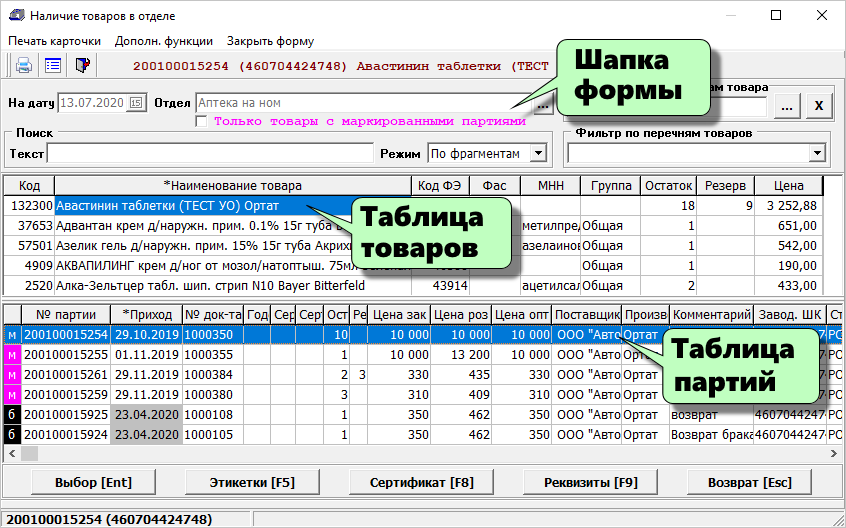Click the Цена опт column header

pyautogui.click(x=522, y=314)
